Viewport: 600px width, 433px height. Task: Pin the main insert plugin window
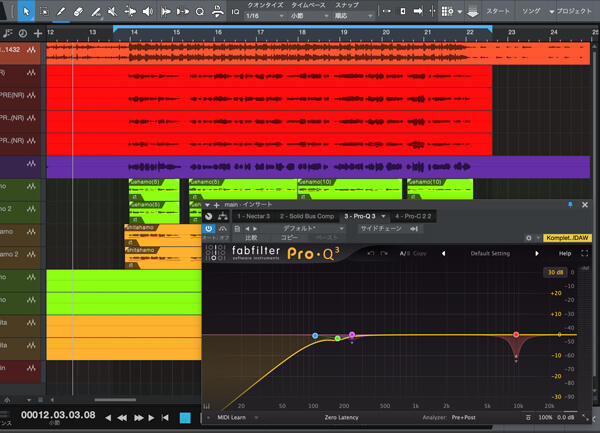(x=570, y=205)
